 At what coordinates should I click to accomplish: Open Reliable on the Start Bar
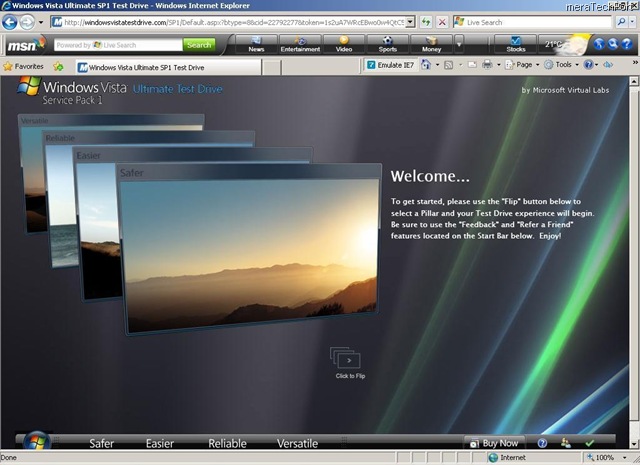click(227, 443)
